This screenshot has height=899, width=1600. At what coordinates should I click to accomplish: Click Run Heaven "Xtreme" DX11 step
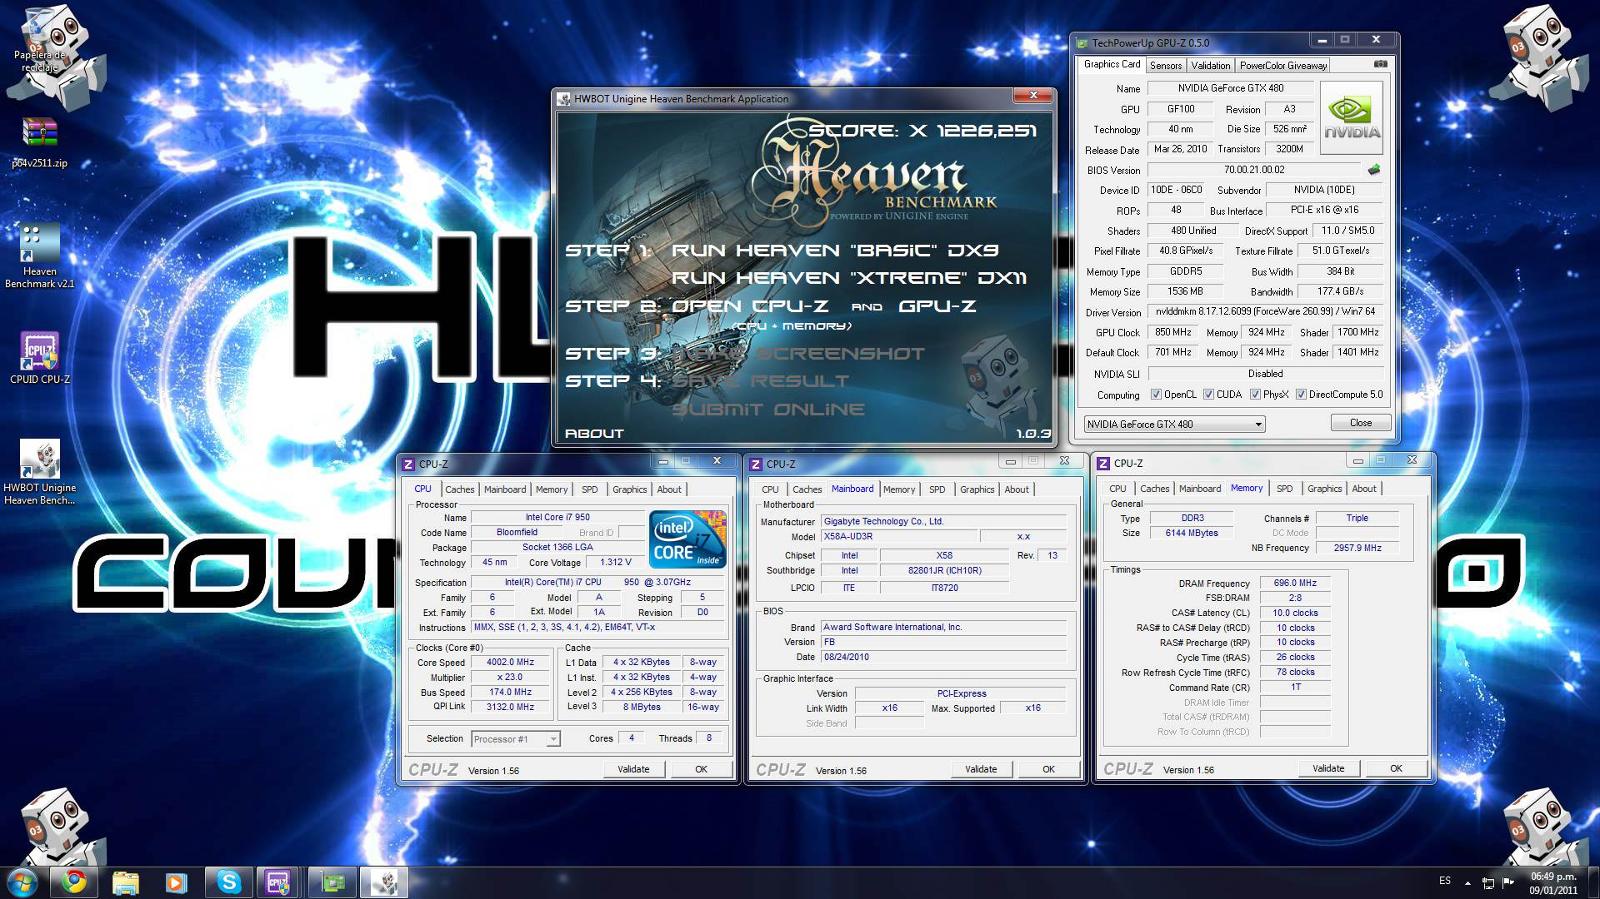[849, 278]
